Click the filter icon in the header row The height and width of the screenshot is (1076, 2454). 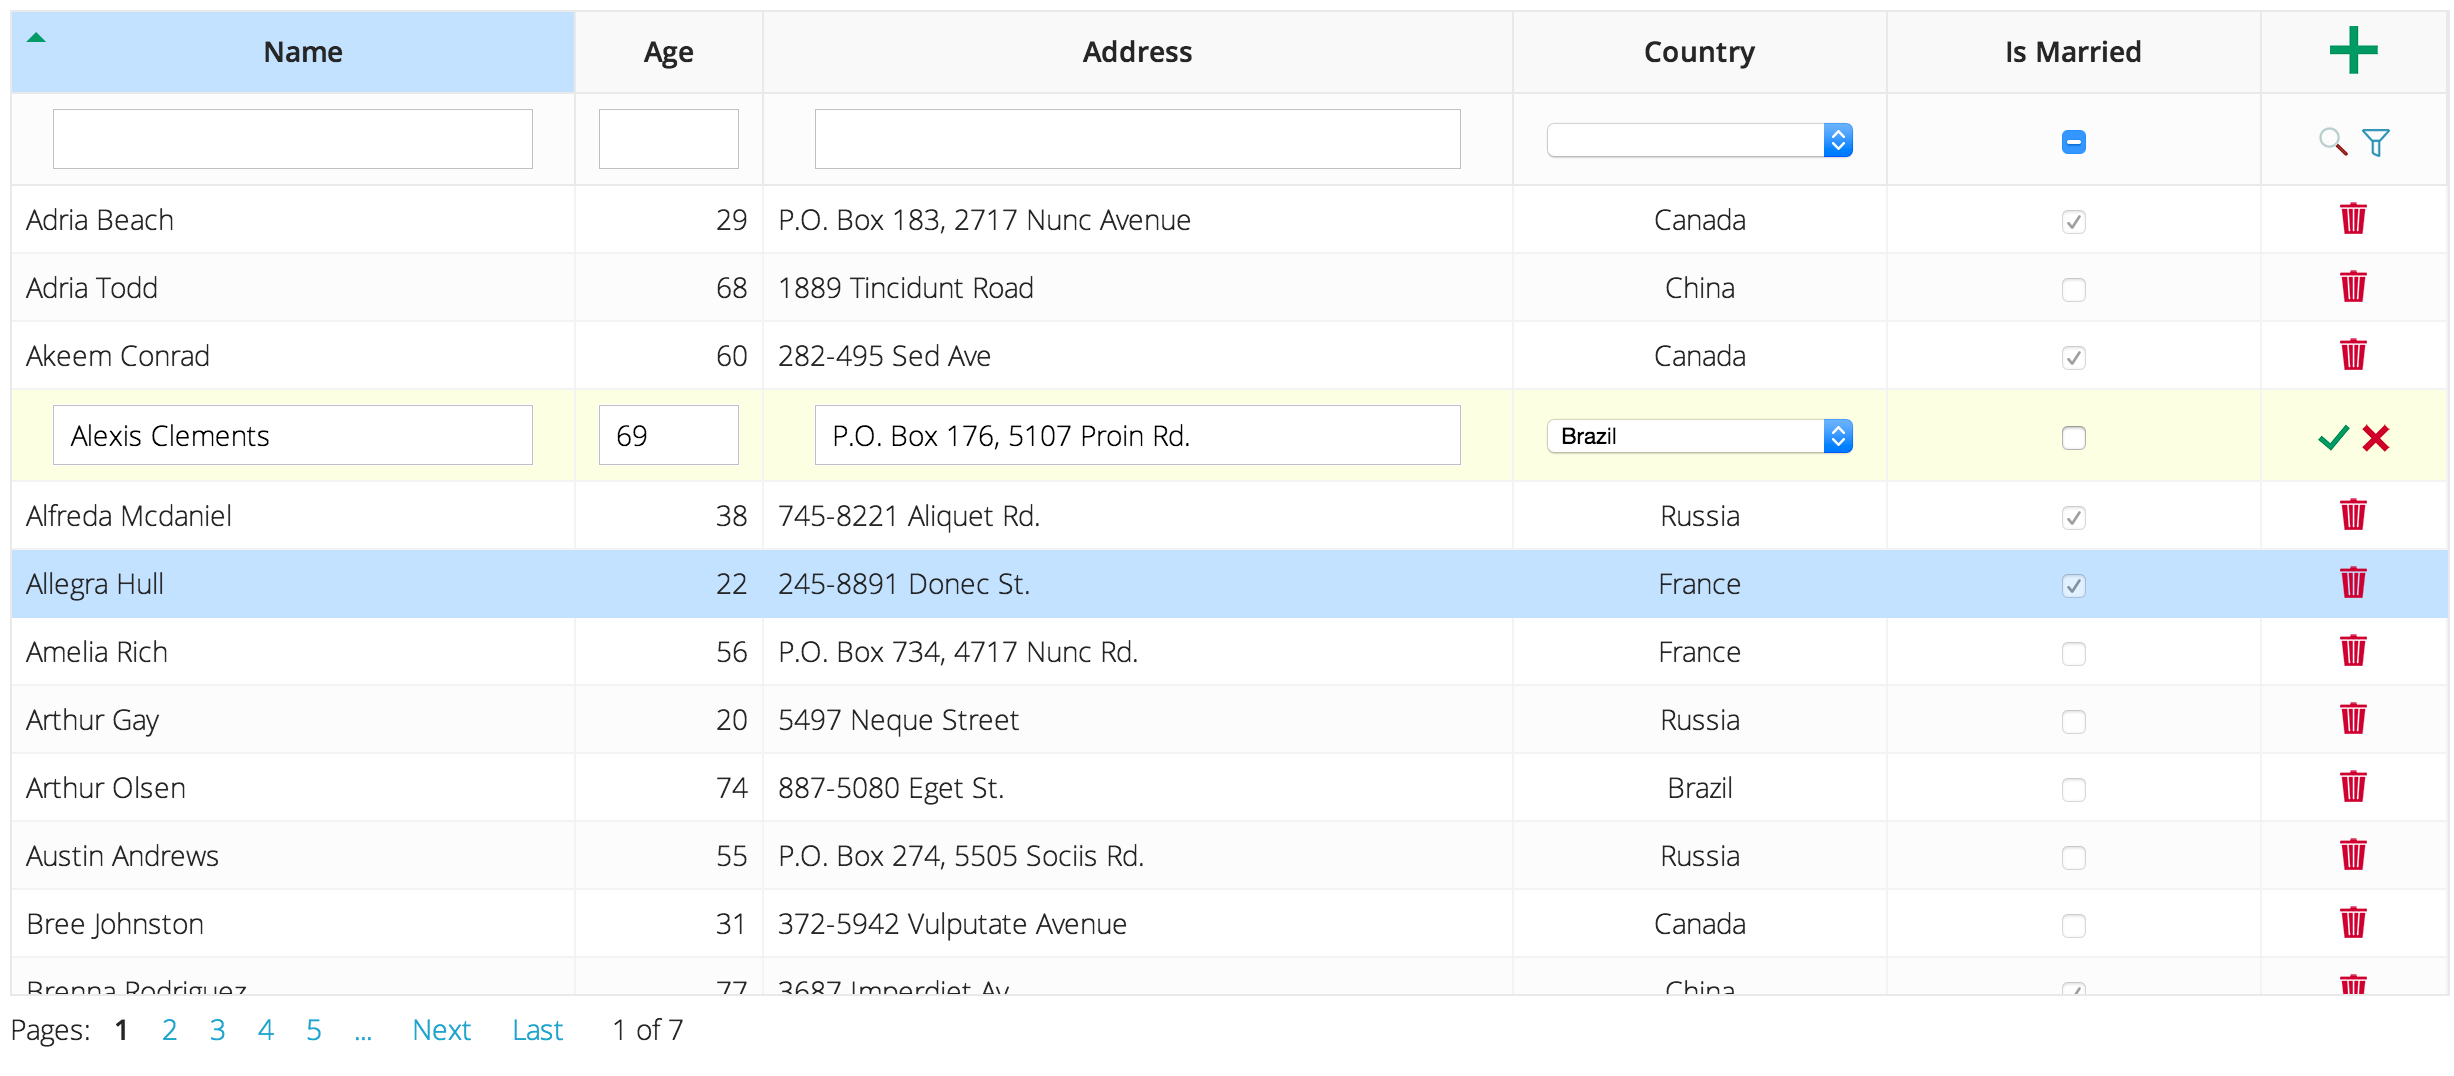click(x=2376, y=142)
